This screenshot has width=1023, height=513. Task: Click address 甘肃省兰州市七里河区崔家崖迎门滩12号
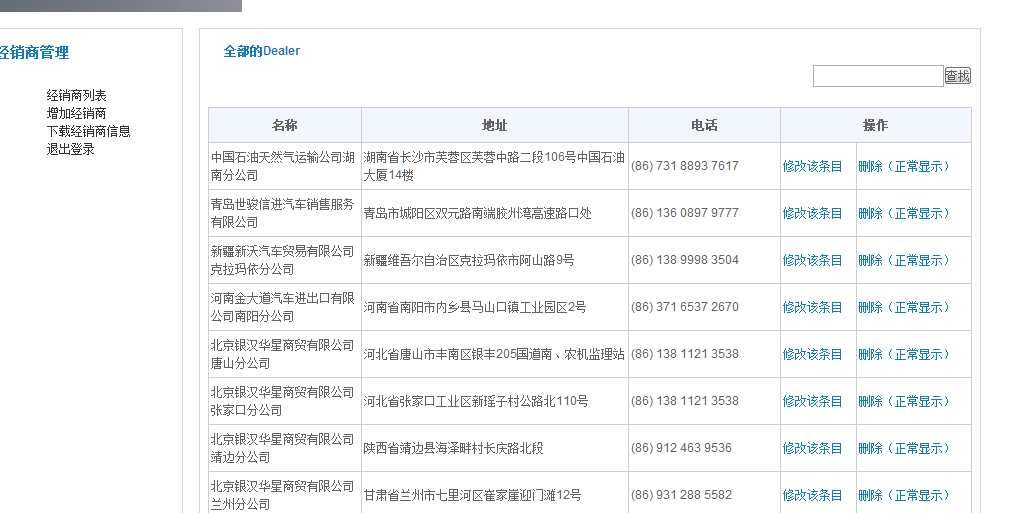[x=472, y=495]
